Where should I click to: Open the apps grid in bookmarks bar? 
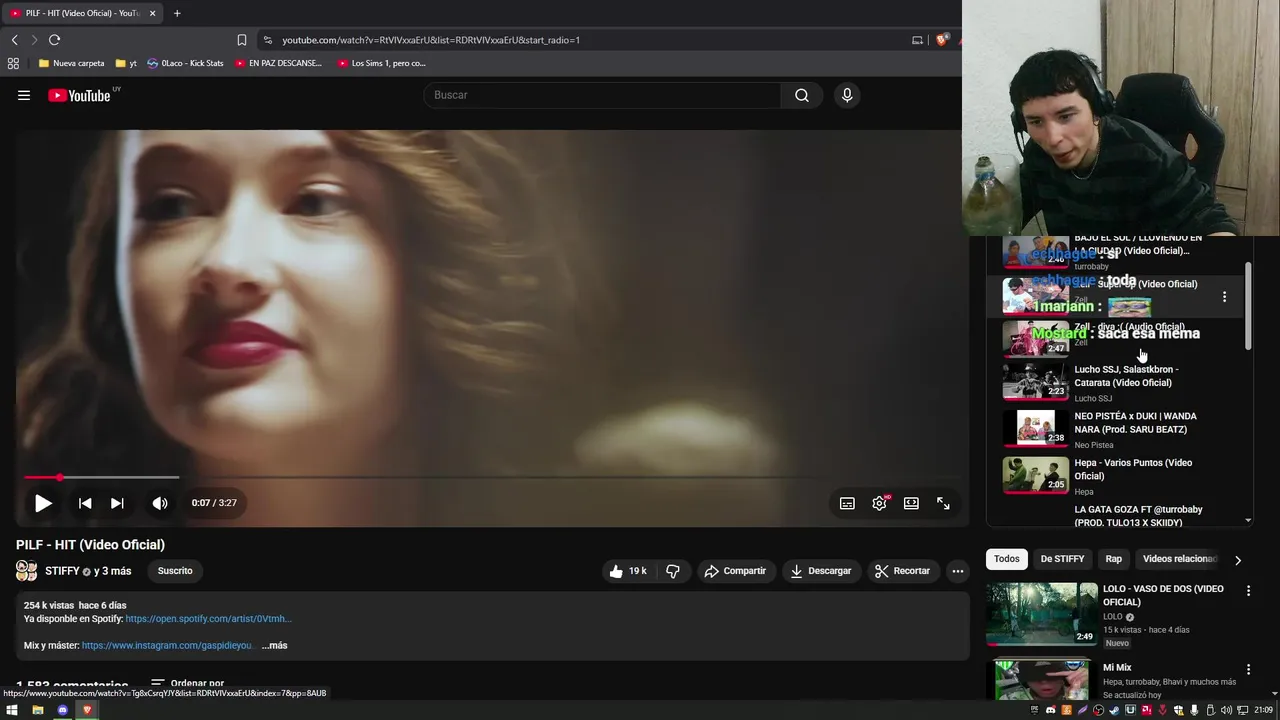[13, 63]
